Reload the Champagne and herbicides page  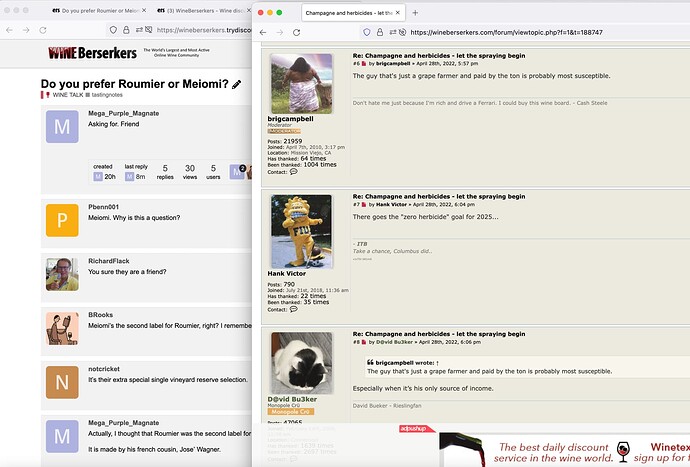tap(297, 32)
